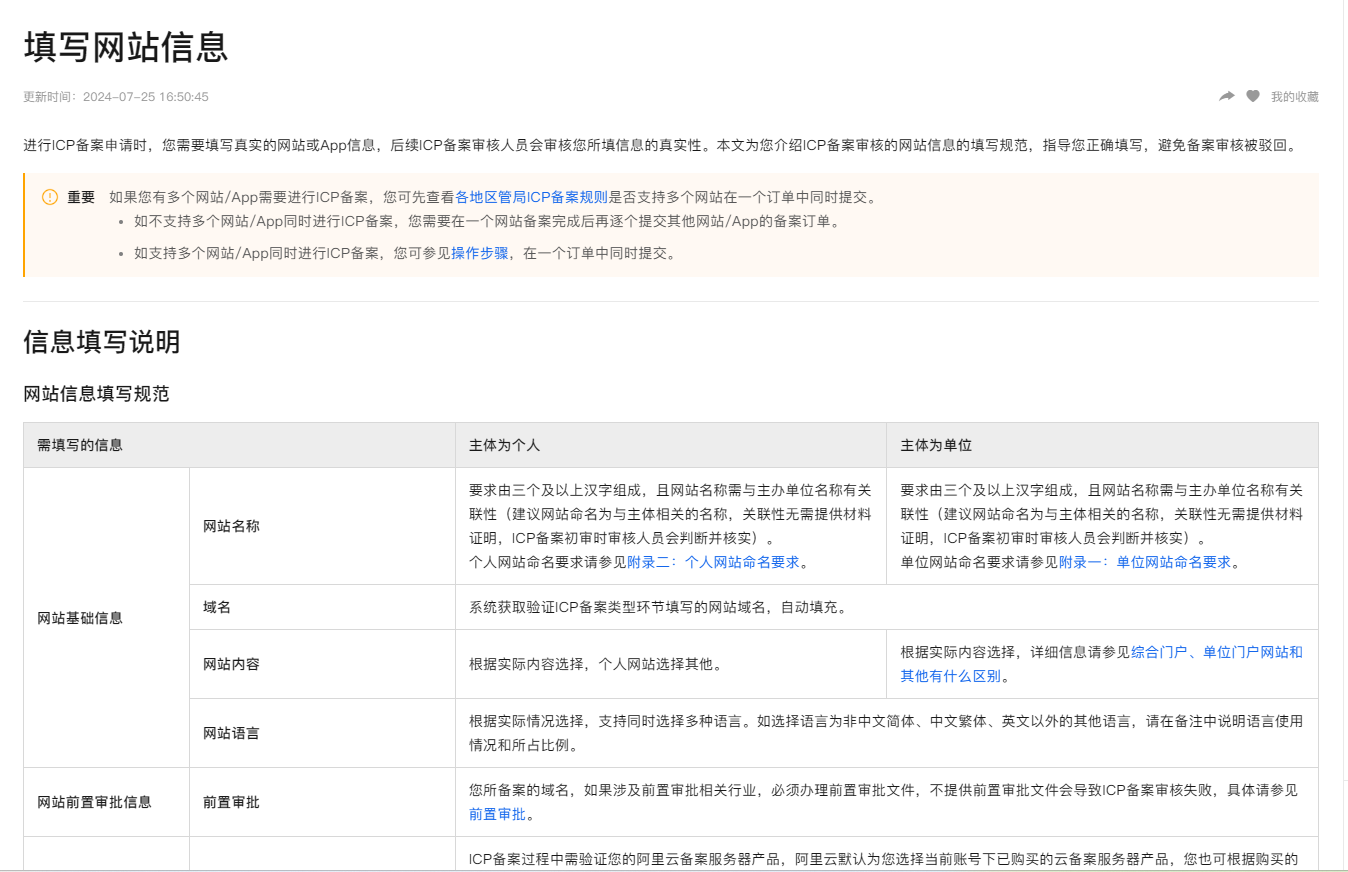Open the 操作步骤 link
Viewport: 1348px width, 872px height.
480,253
